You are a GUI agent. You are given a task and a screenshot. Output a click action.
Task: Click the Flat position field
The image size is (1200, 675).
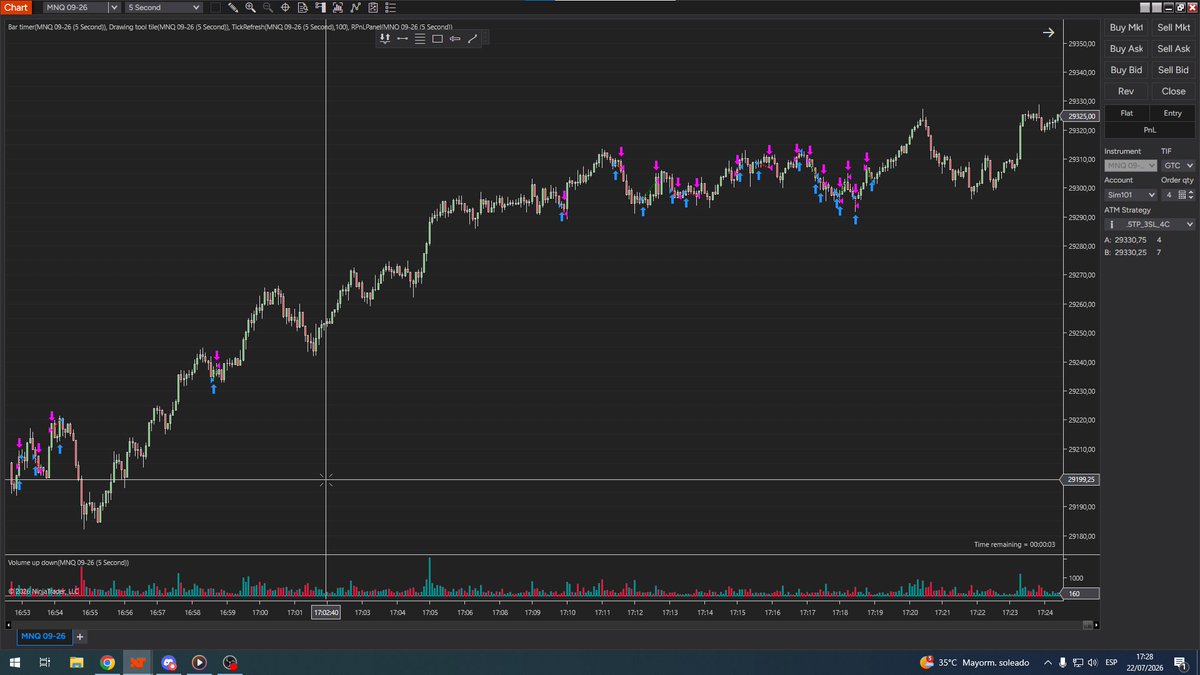click(x=1127, y=113)
